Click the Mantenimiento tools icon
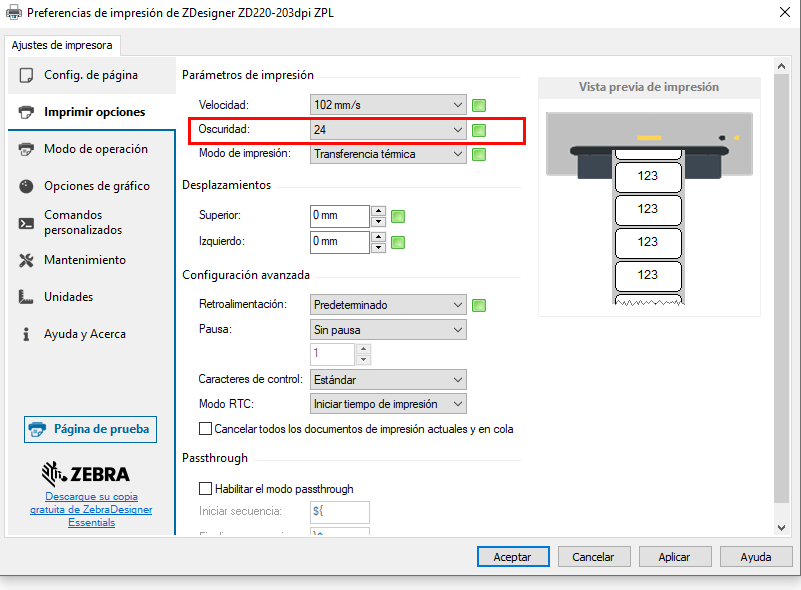Viewport: 801px width, 590px height. pos(27,260)
